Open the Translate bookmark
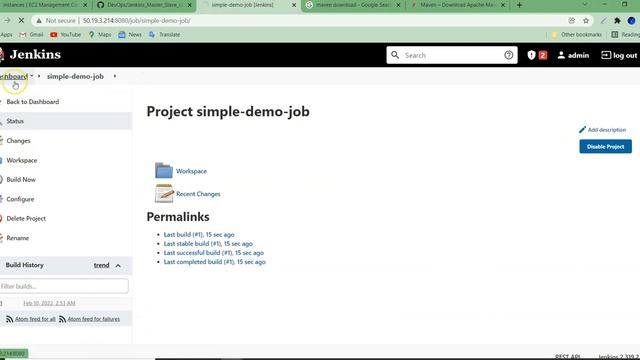 164,35
